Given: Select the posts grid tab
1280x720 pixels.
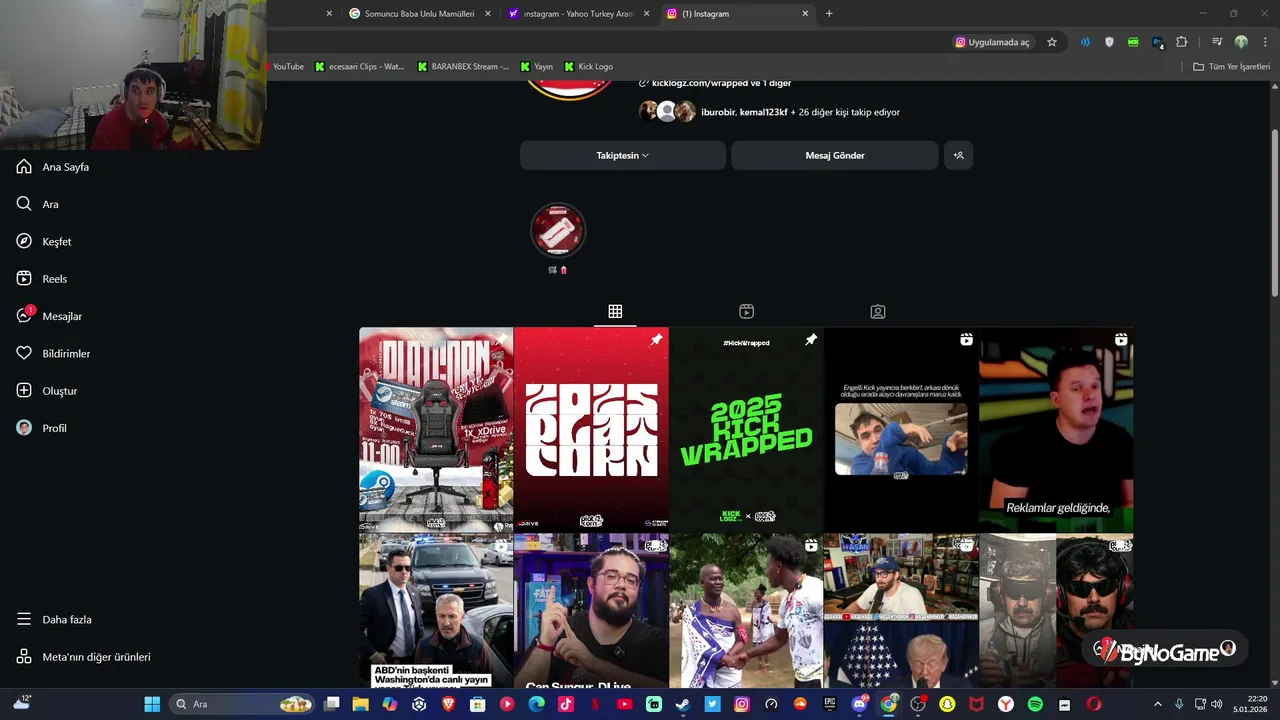Looking at the screenshot, I should pyautogui.click(x=615, y=312).
